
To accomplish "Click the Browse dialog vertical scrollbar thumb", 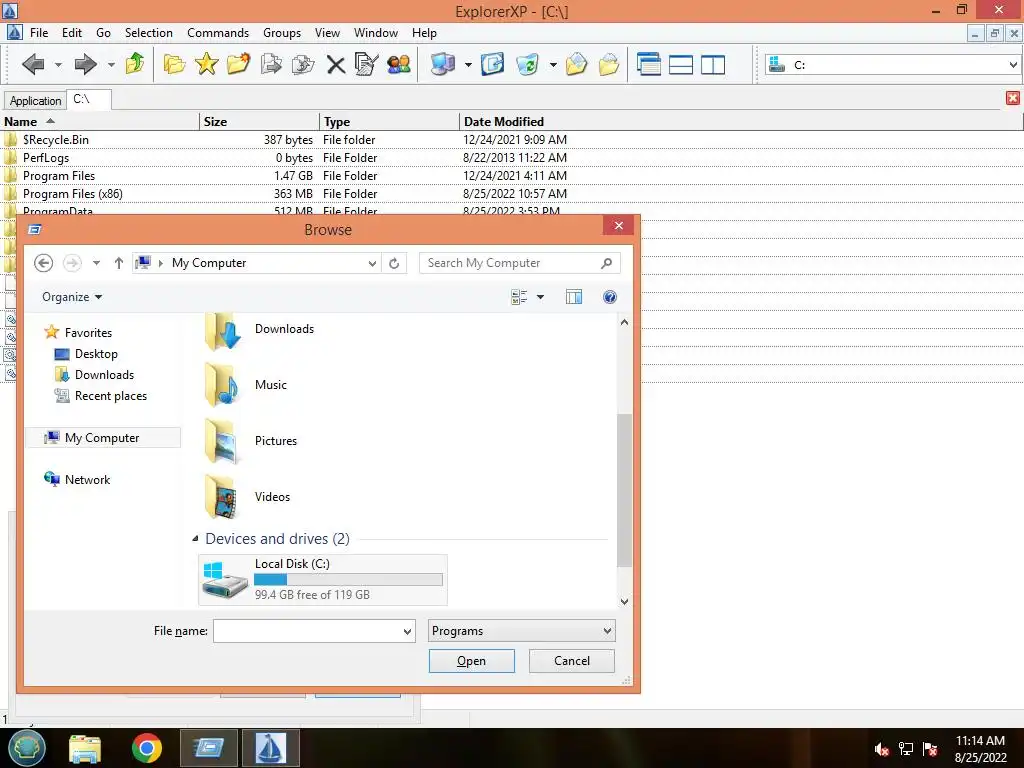I will (624, 490).
